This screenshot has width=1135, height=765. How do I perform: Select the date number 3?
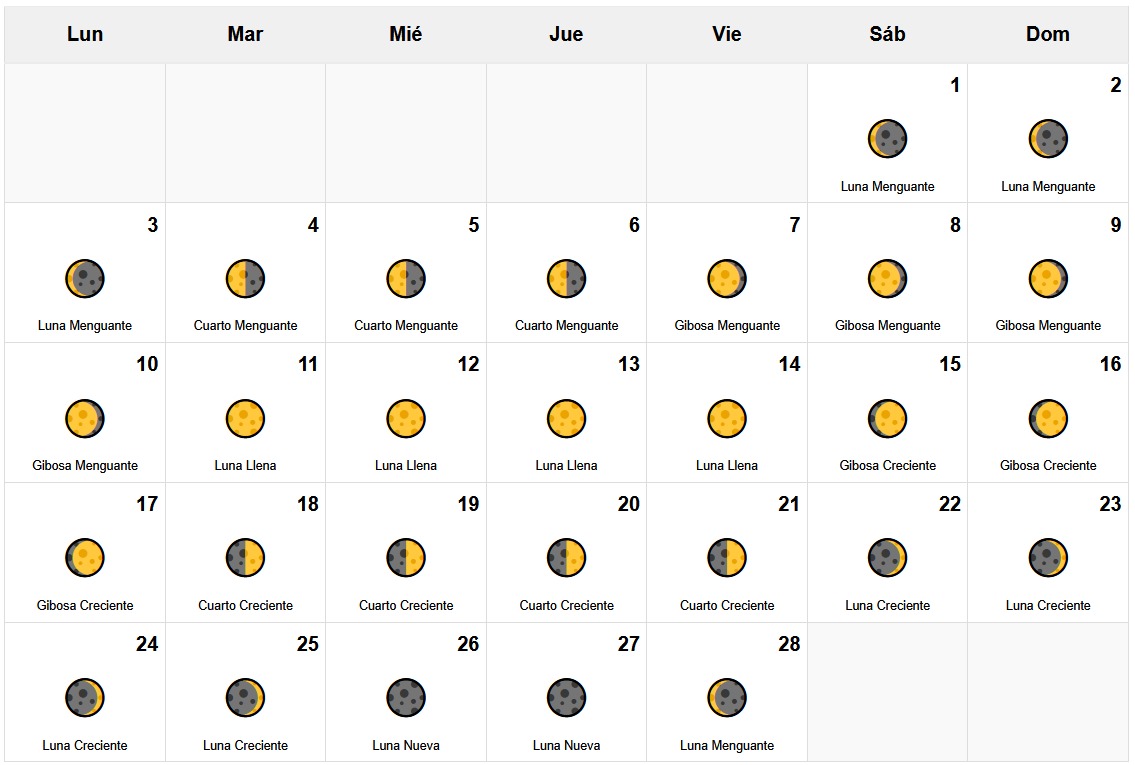(x=152, y=225)
